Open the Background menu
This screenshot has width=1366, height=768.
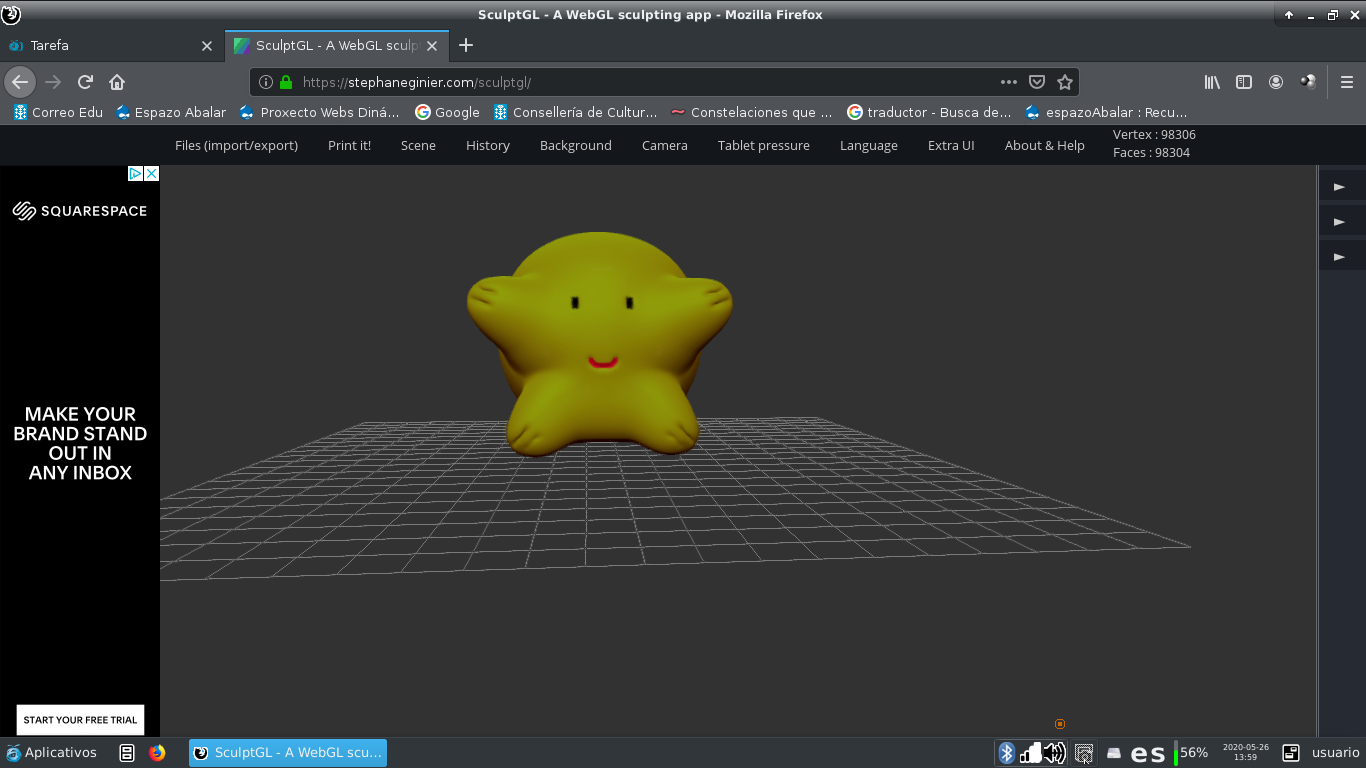coord(576,145)
